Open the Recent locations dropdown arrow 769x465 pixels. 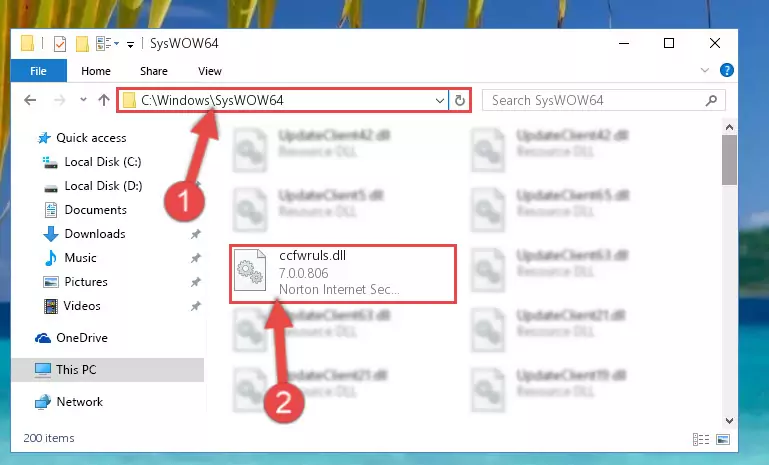pos(83,100)
